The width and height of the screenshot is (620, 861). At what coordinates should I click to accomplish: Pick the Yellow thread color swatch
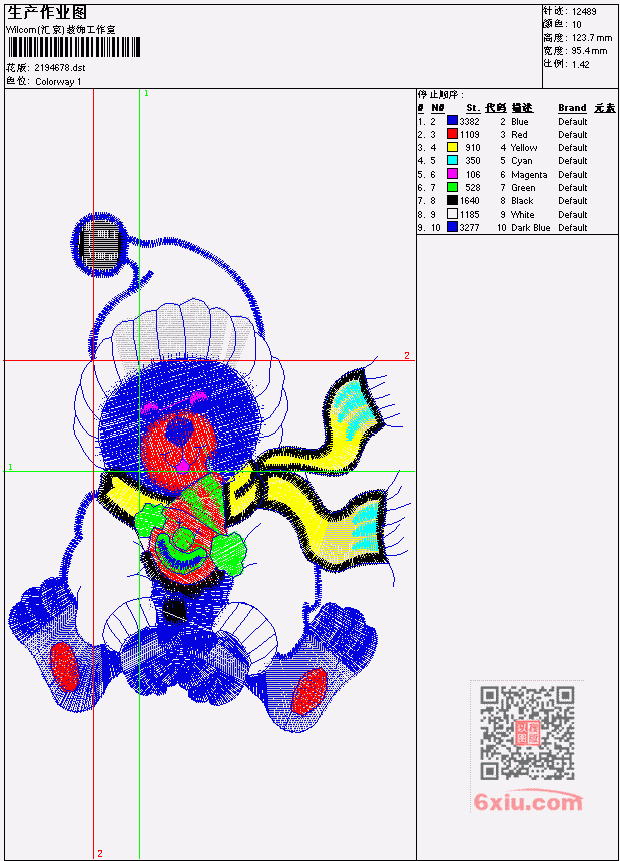(x=452, y=147)
